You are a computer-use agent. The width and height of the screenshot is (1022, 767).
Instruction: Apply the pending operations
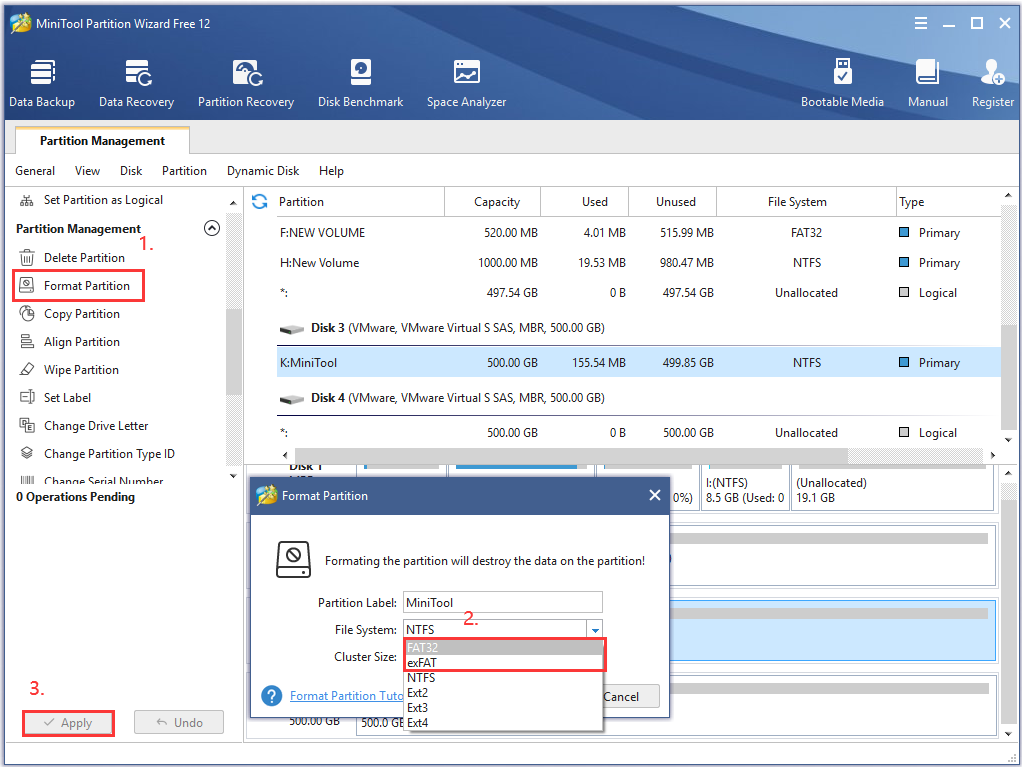coord(68,721)
